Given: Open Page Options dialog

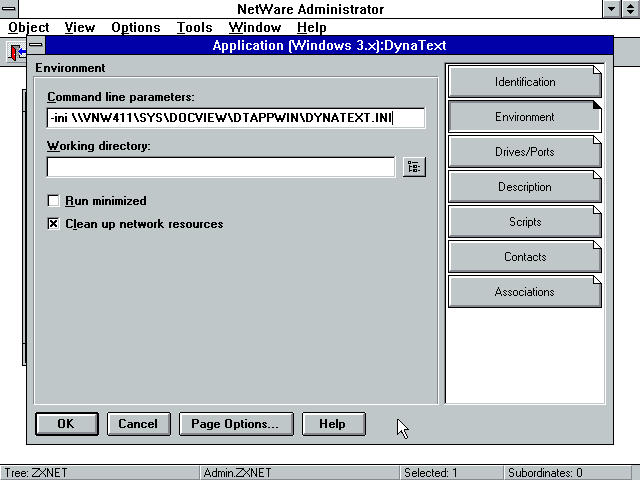Looking at the screenshot, I should [x=236, y=424].
